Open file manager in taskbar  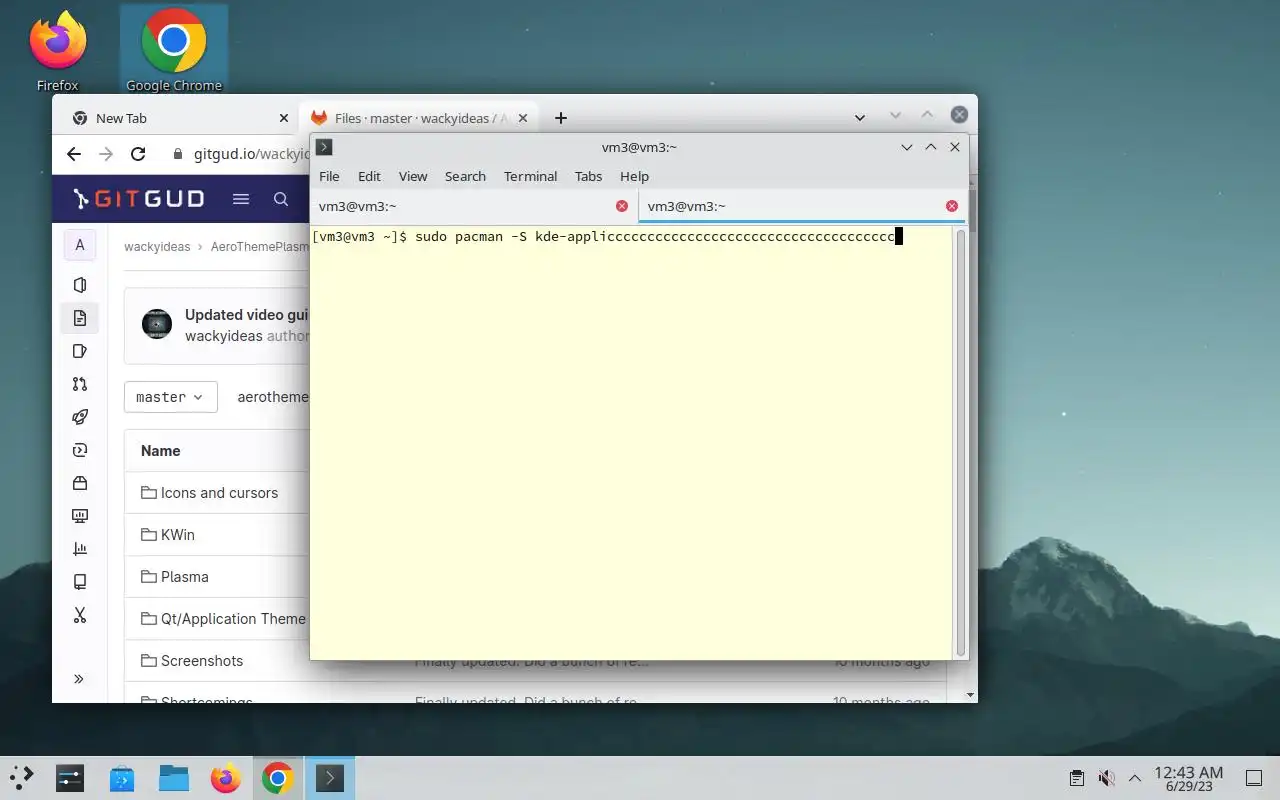click(x=174, y=778)
